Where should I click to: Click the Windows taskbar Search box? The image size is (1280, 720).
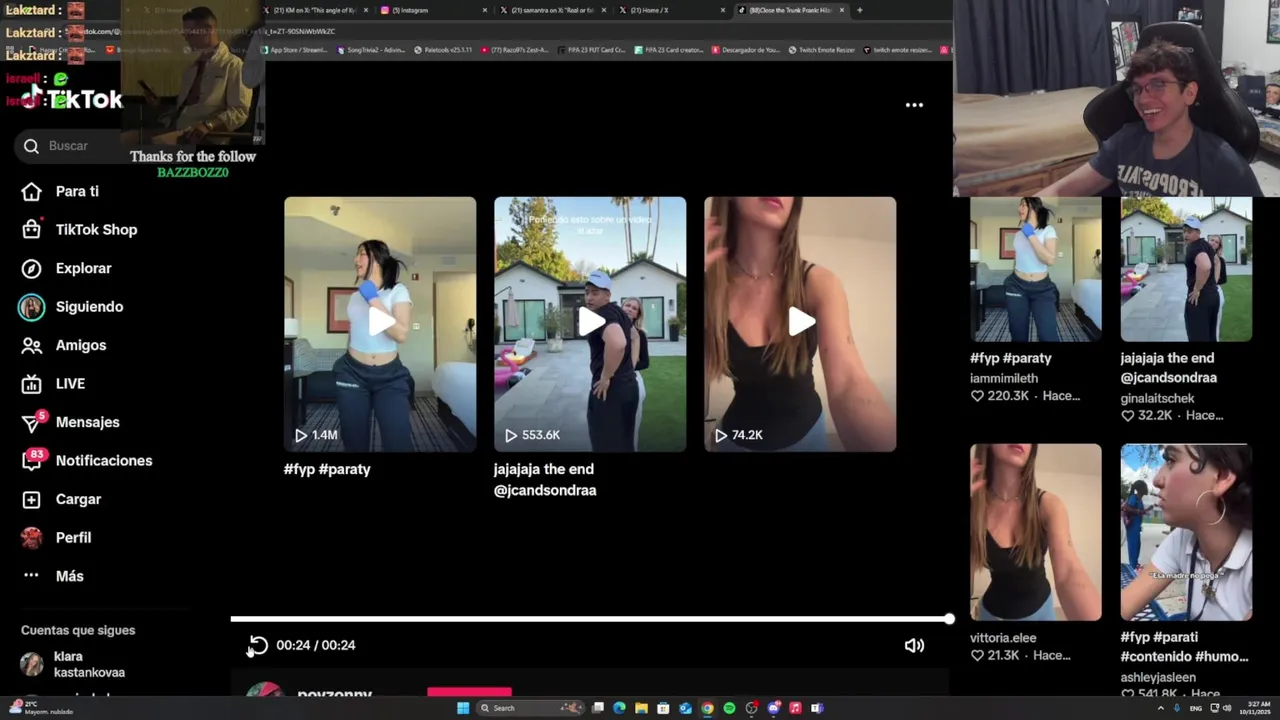tap(529, 708)
